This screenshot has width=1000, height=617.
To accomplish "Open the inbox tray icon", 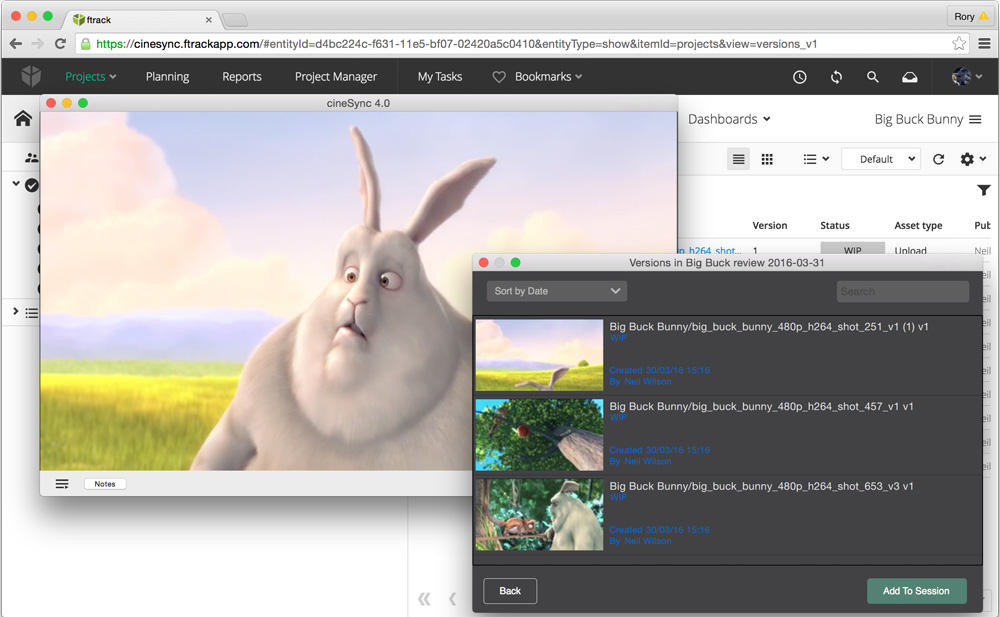I will [x=909, y=77].
